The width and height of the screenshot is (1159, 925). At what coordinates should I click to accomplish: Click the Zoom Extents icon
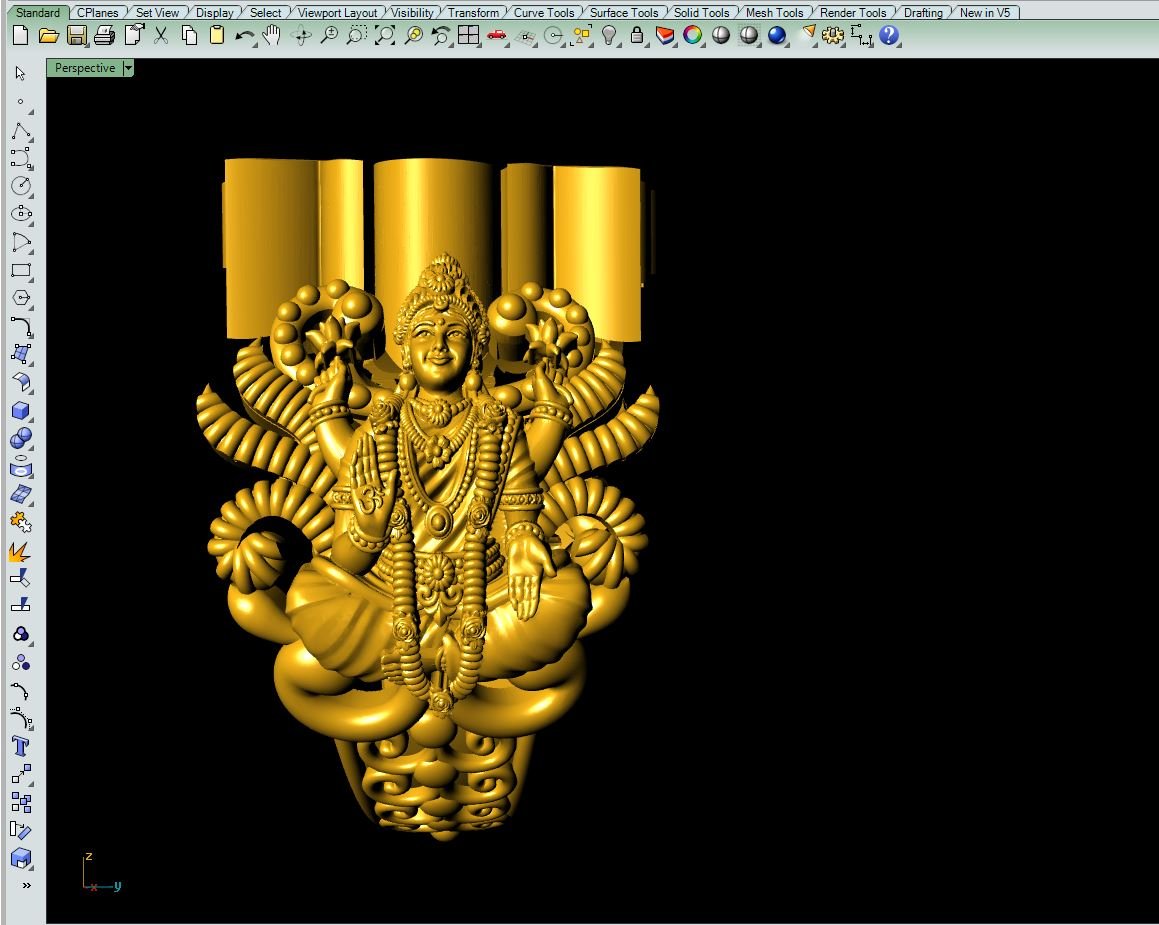(384, 36)
